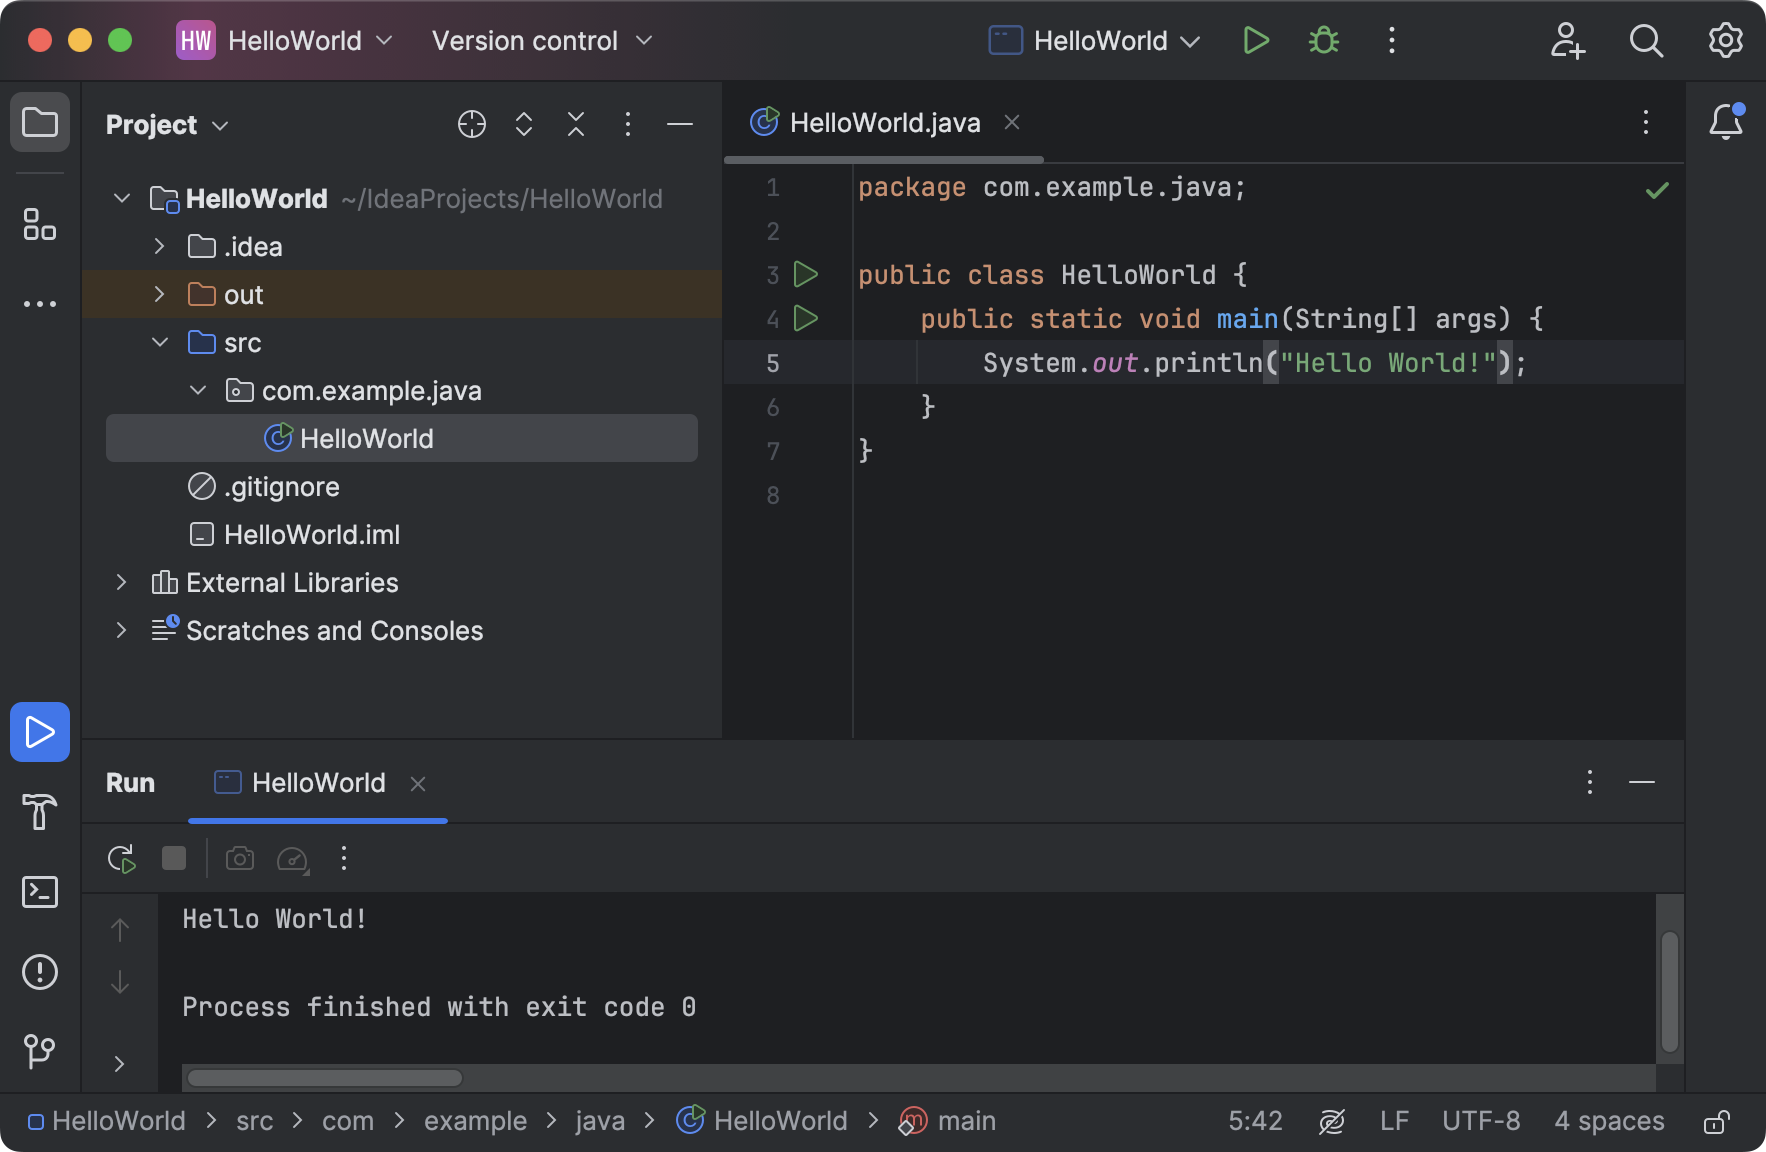The height and width of the screenshot is (1152, 1766).
Task: Click the run gutter icon beside the main method
Action: pos(806,318)
